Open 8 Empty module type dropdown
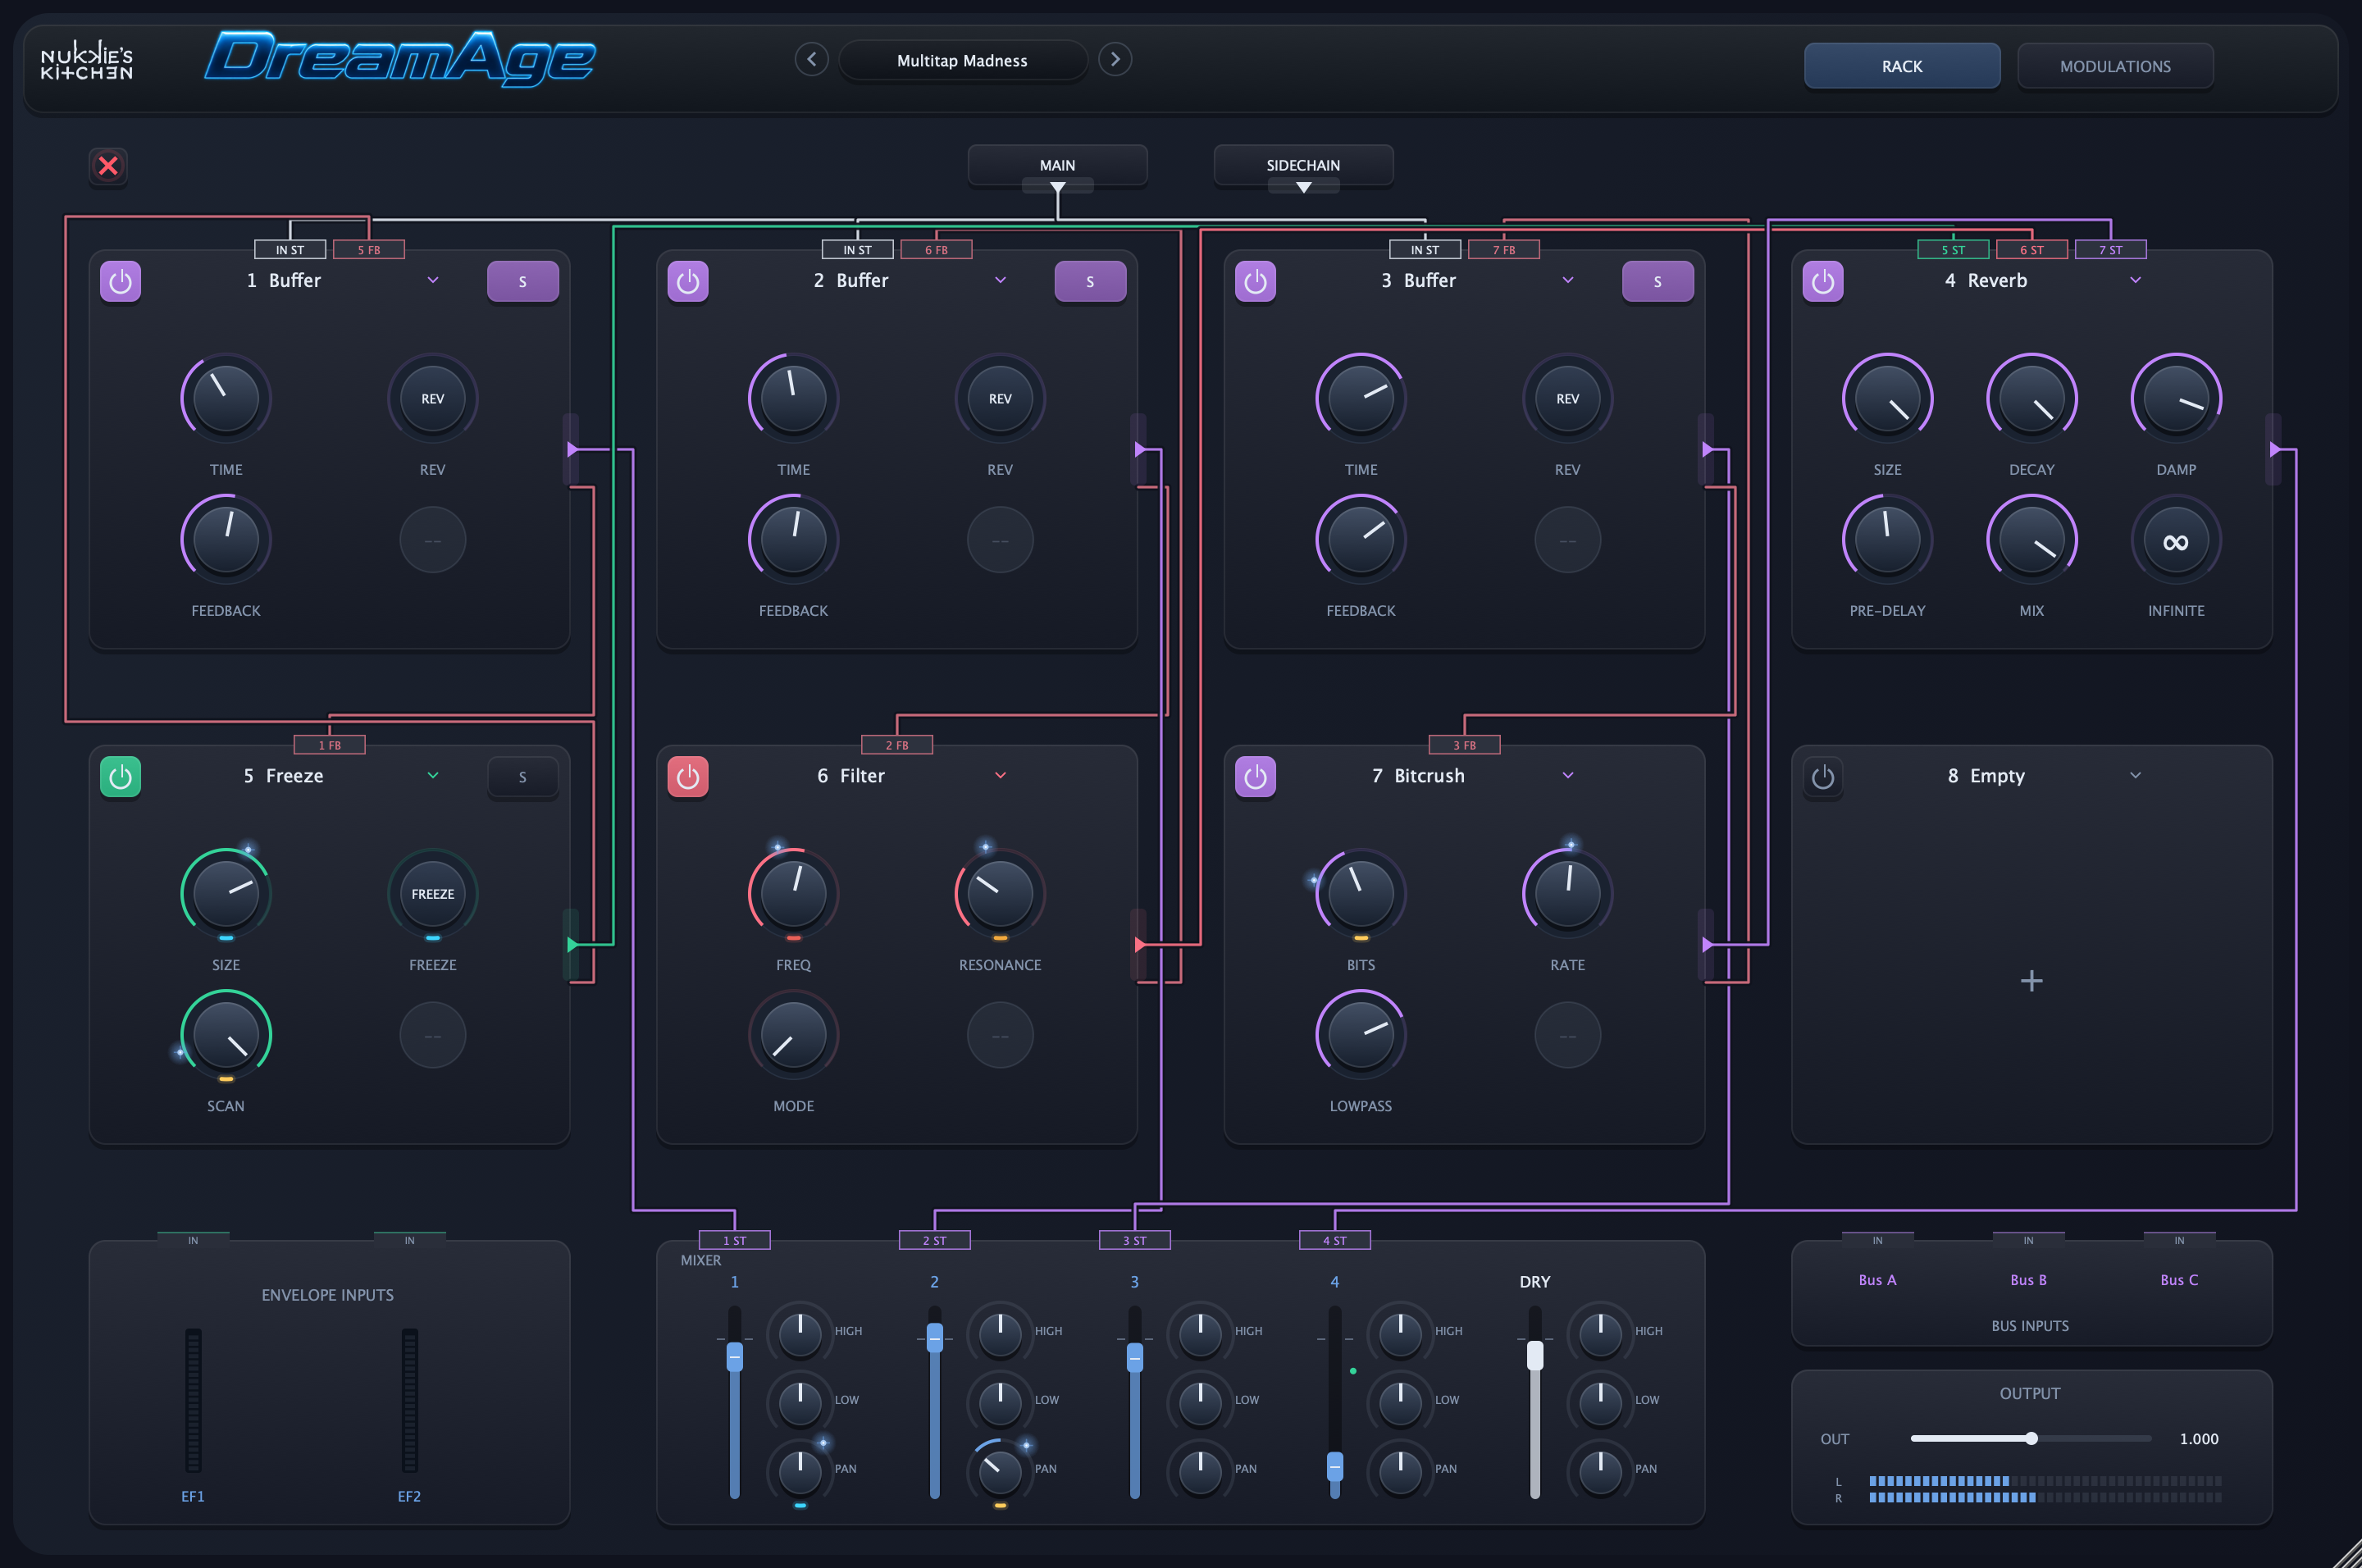The width and height of the screenshot is (2362, 1568). click(2135, 775)
